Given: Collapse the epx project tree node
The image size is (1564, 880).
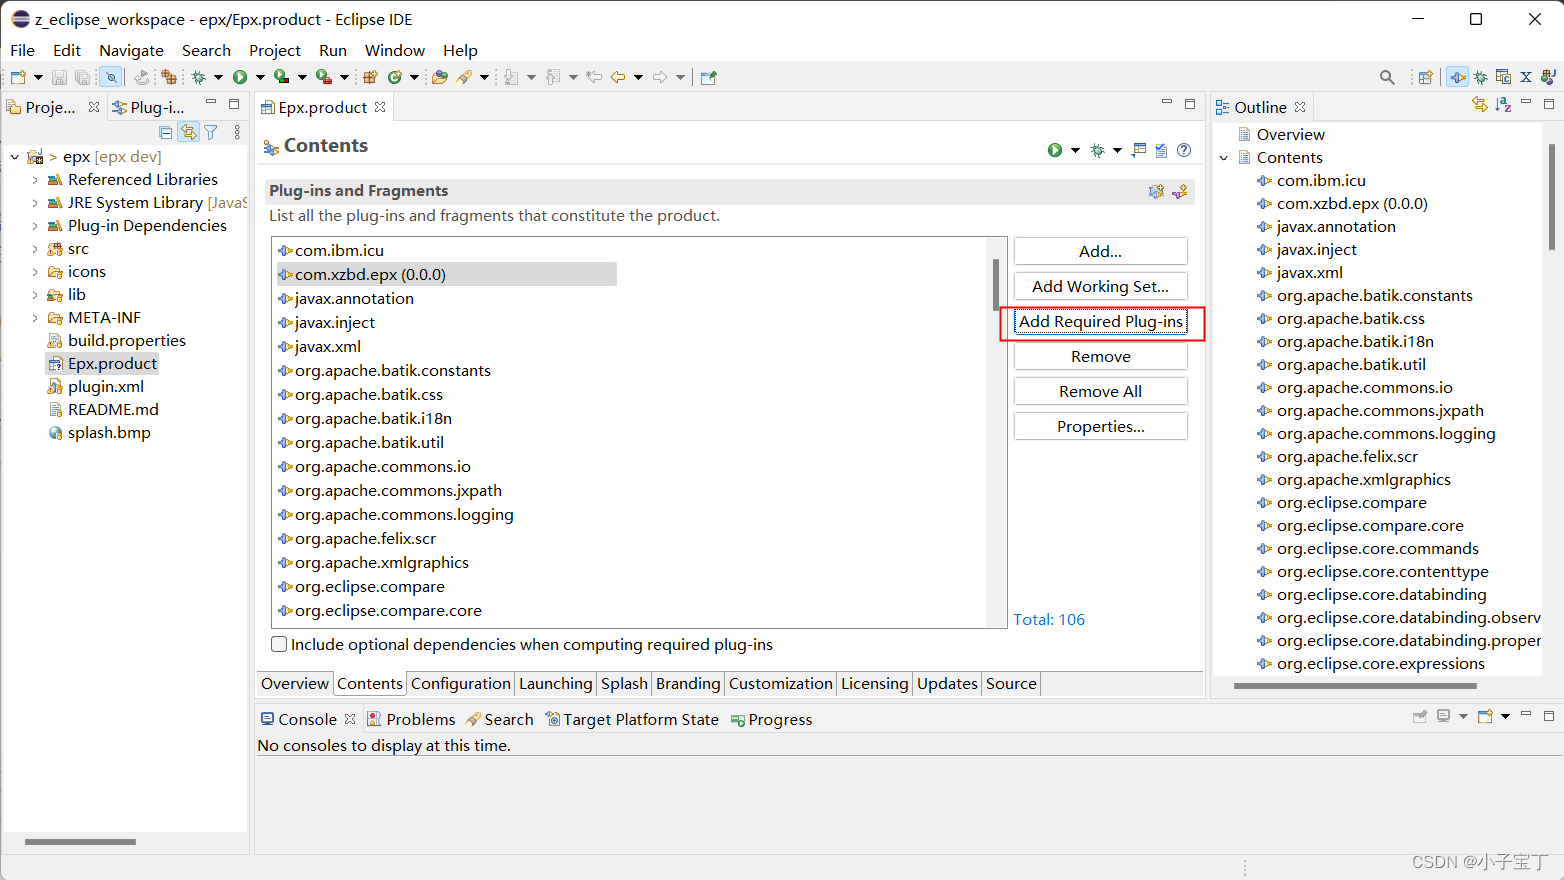Looking at the screenshot, I should tap(15, 157).
